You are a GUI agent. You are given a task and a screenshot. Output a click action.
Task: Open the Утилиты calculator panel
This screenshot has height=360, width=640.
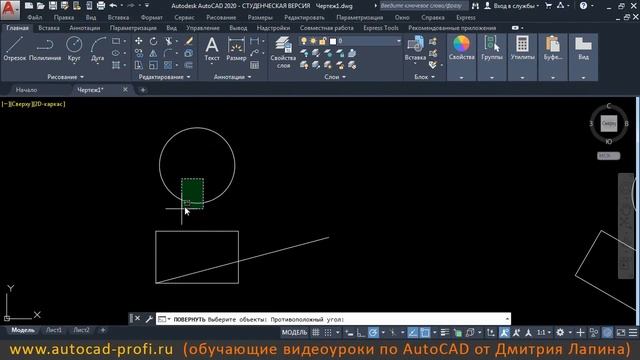pos(522,49)
